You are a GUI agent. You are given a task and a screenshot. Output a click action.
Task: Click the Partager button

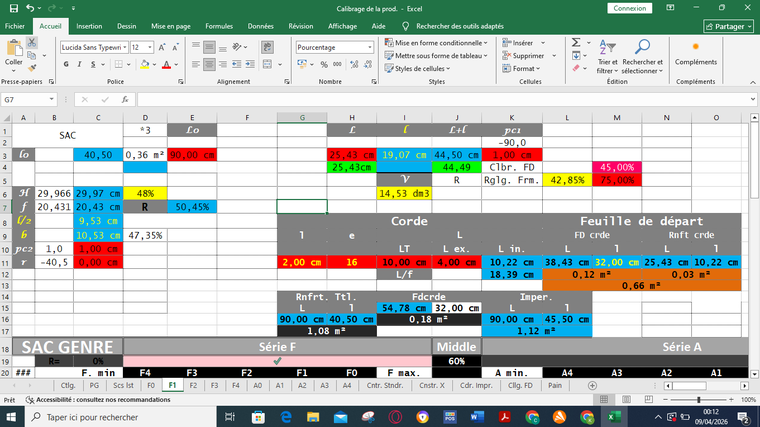pos(728,26)
